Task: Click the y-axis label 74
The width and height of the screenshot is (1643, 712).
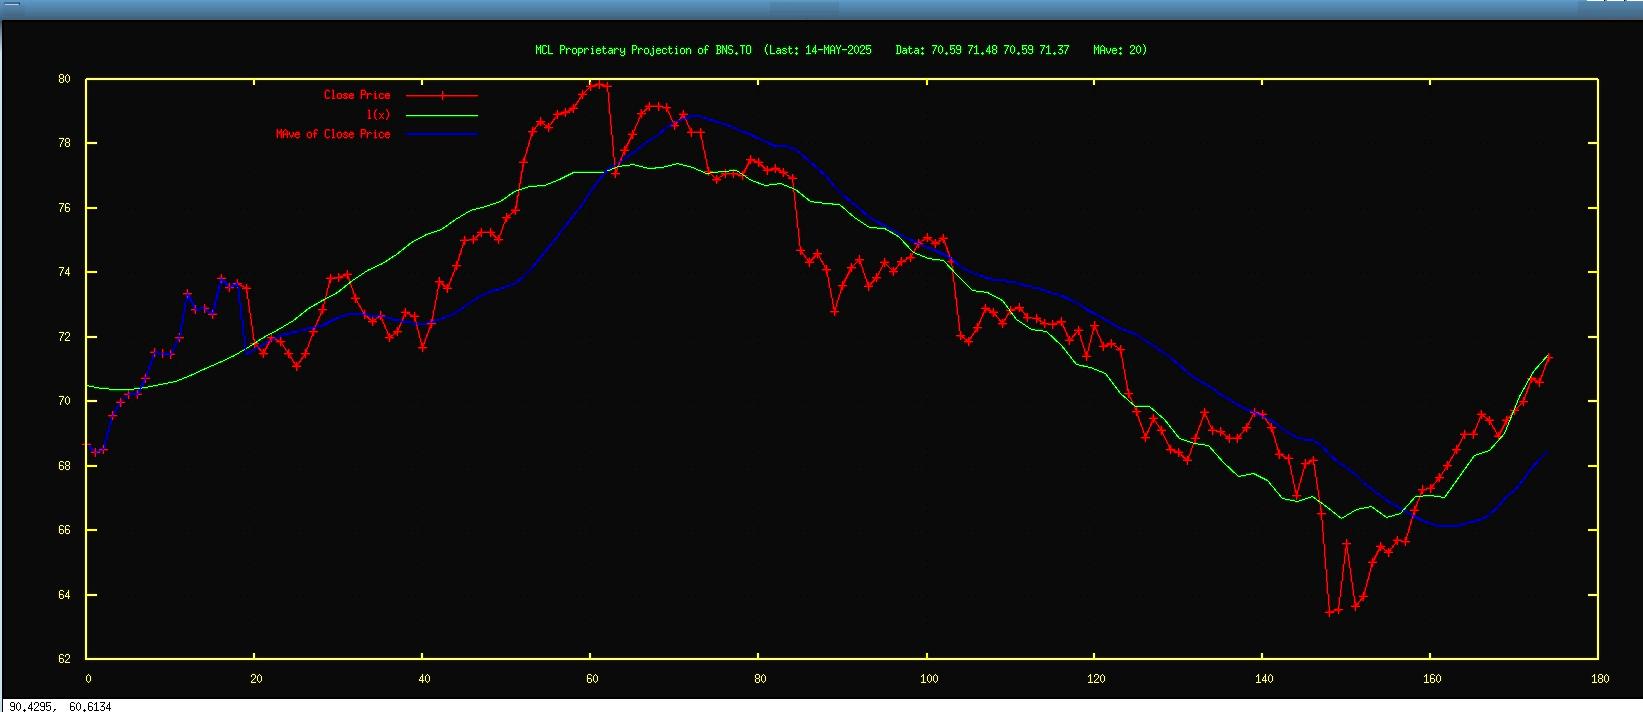Action: click(x=65, y=272)
